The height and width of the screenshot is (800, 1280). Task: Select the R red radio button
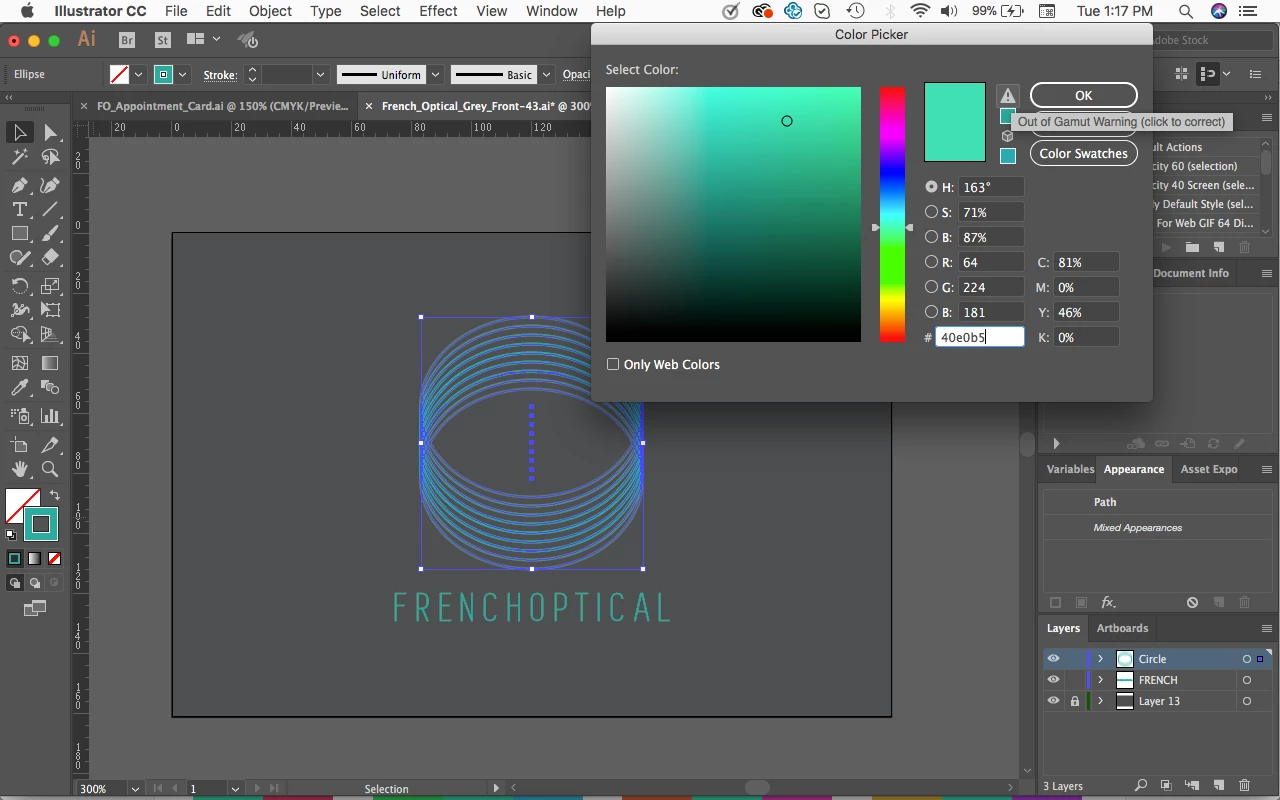931,262
